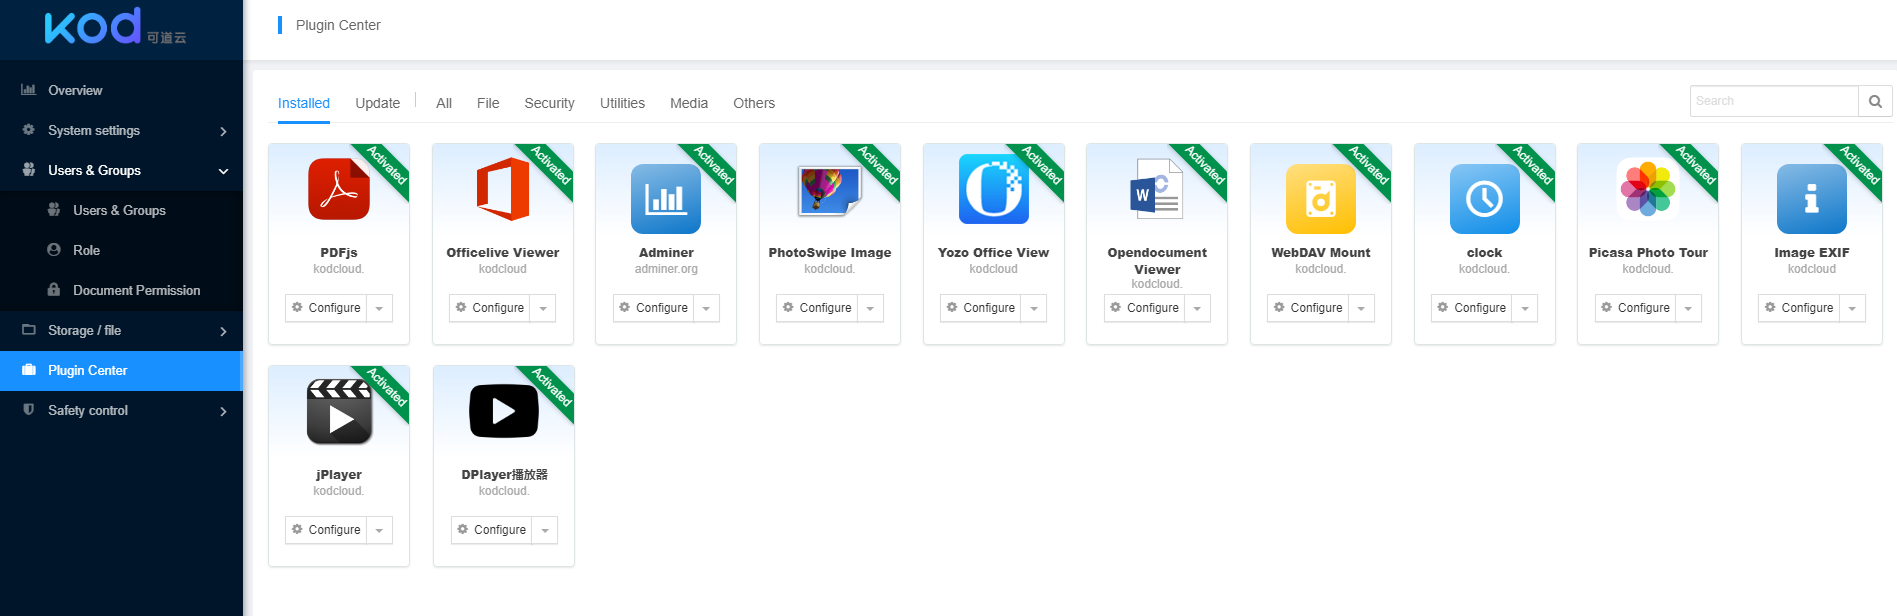Expand System settings in sidebar
1897x616 pixels.
coord(120,130)
